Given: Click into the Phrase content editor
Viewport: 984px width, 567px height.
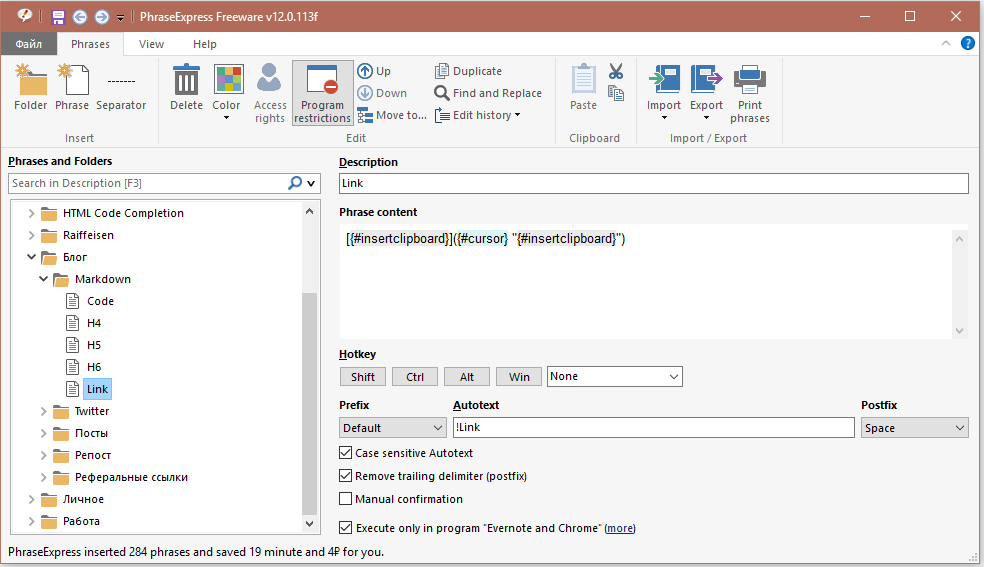Looking at the screenshot, I should click(x=646, y=282).
